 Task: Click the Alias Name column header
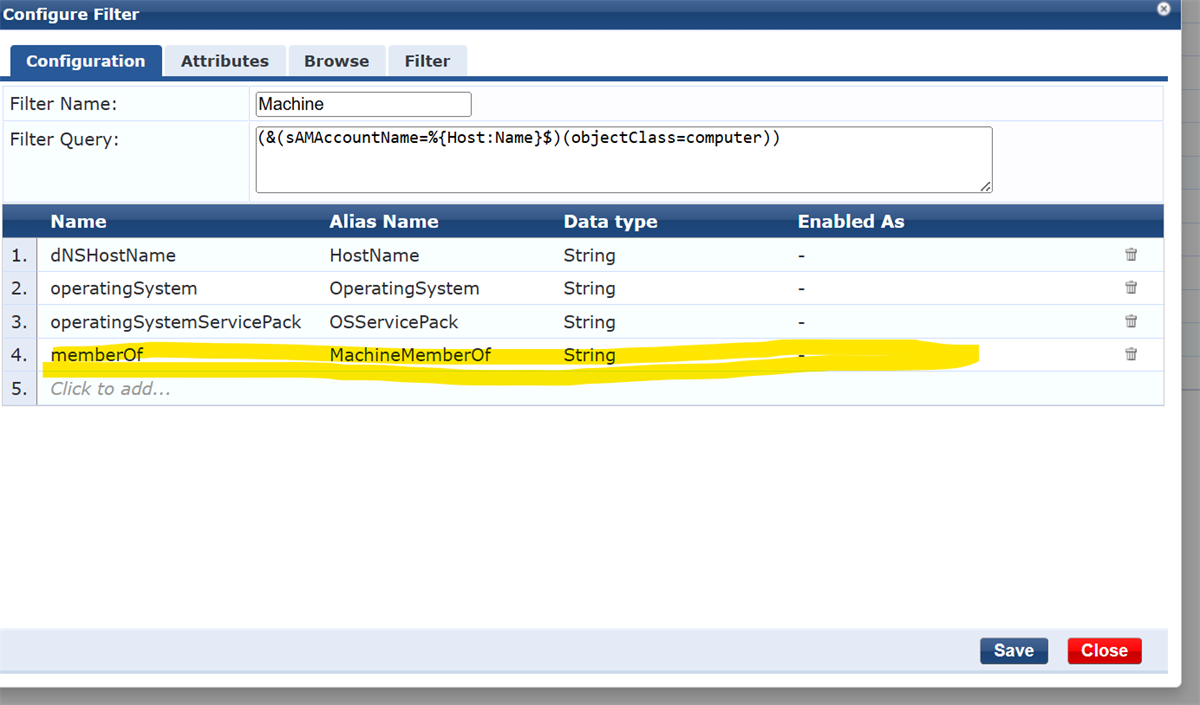point(384,221)
